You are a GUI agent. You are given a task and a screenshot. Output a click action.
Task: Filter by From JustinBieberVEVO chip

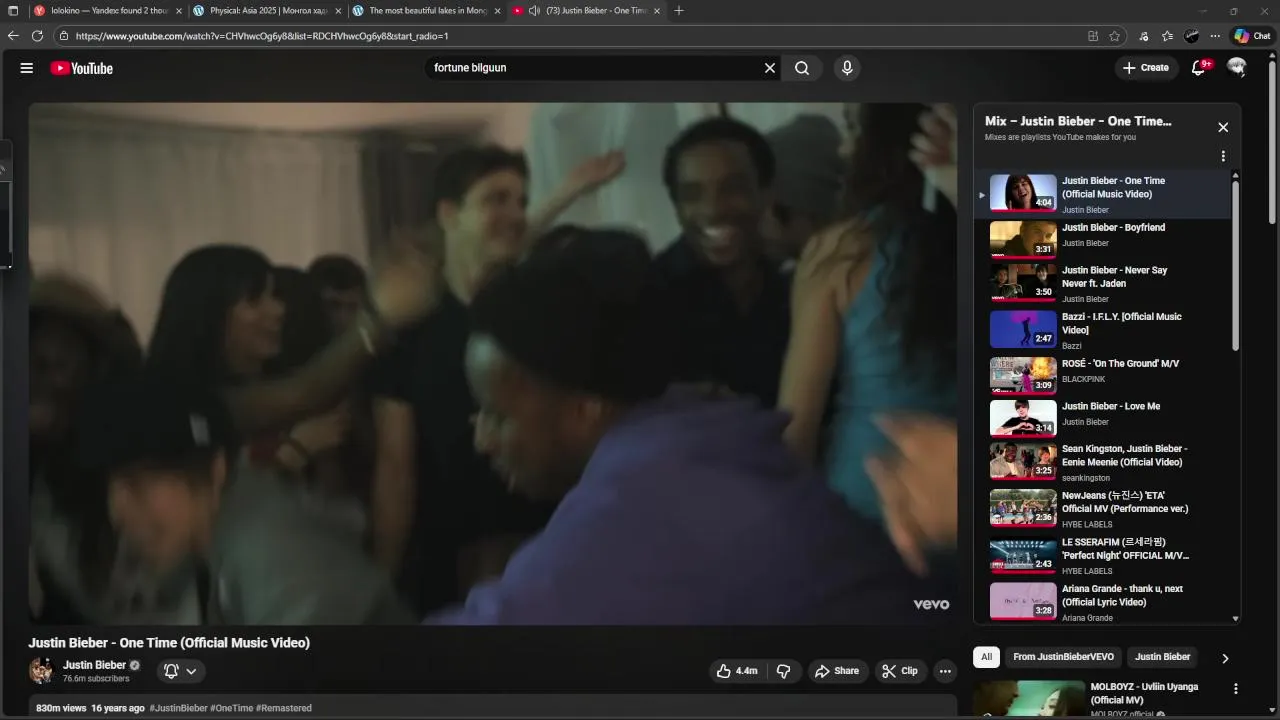click(1063, 657)
